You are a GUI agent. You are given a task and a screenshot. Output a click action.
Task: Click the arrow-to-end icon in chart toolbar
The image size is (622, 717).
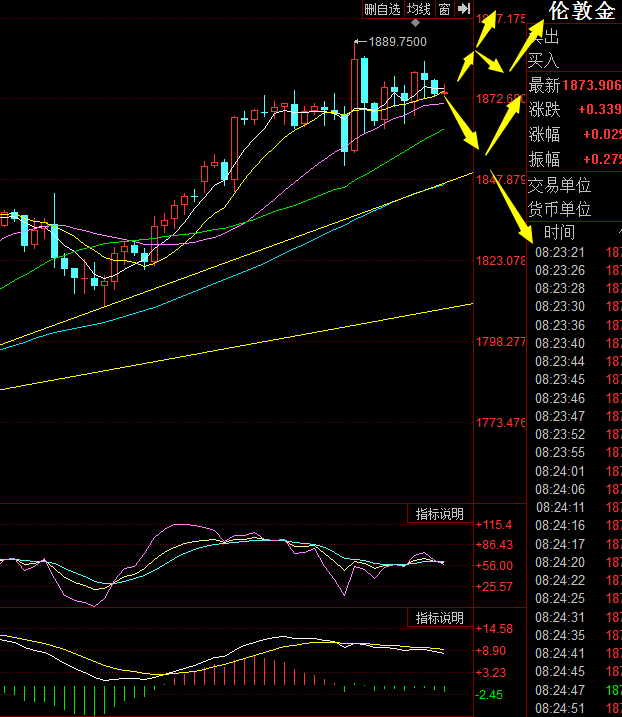464,9
